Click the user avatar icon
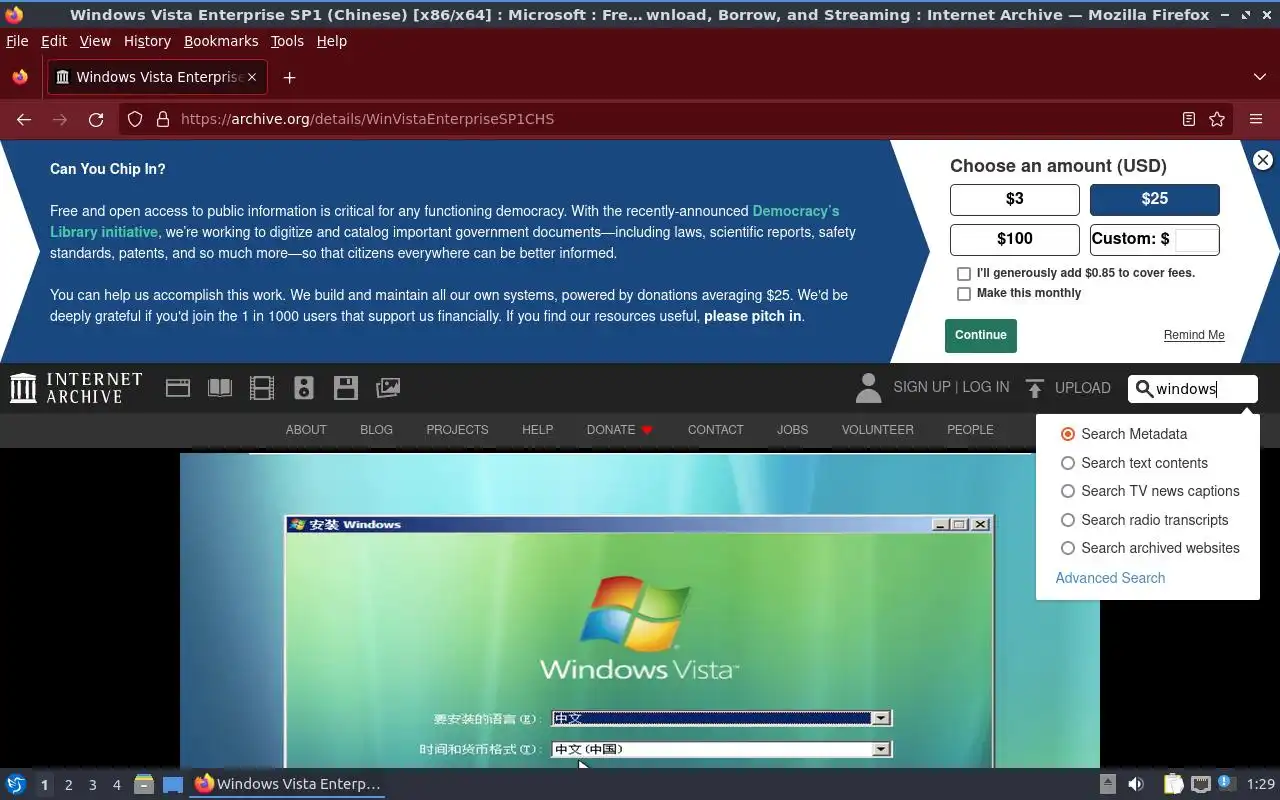 (869, 388)
